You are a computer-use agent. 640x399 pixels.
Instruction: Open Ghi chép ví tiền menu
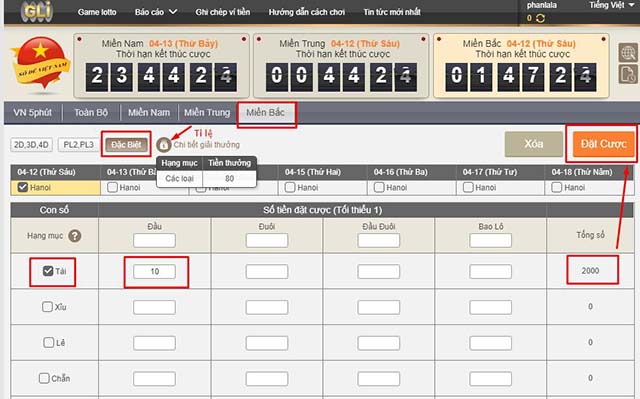click(222, 12)
